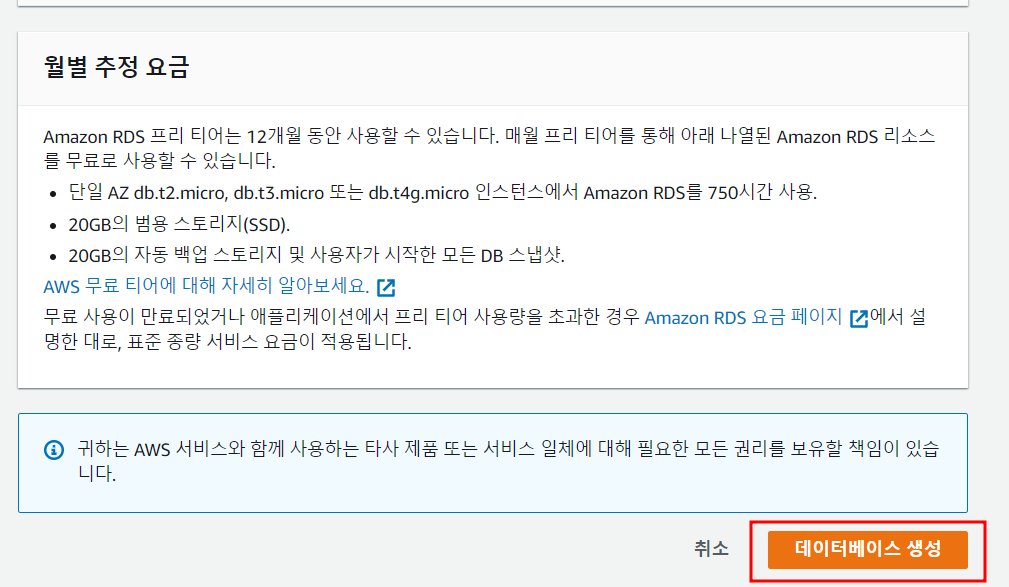Click the info icon in the notice box
The width and height of the screenshot is (1009, 587).
point(53,450)
